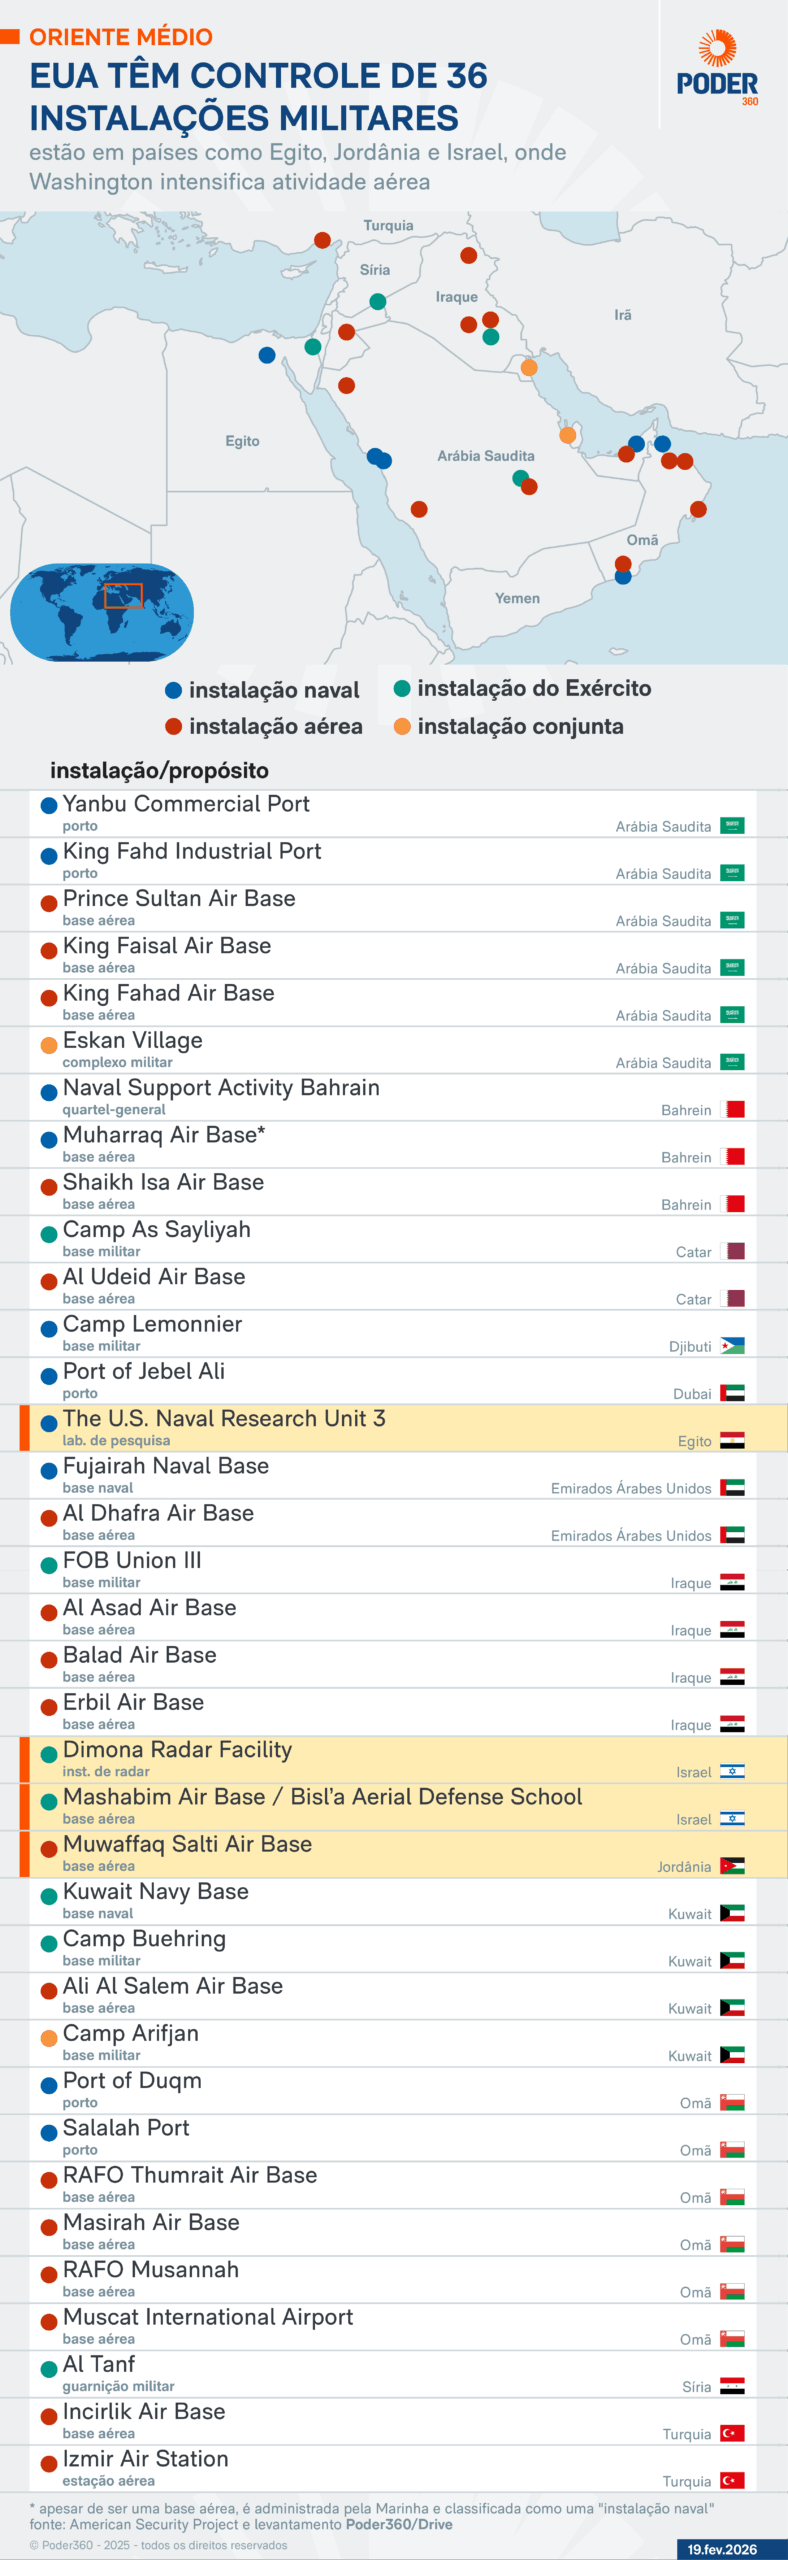Viewport: 788px width, 2560px height.
Task: Click the 19.fev.2026 date badge
Action: tap(722, 2549)
